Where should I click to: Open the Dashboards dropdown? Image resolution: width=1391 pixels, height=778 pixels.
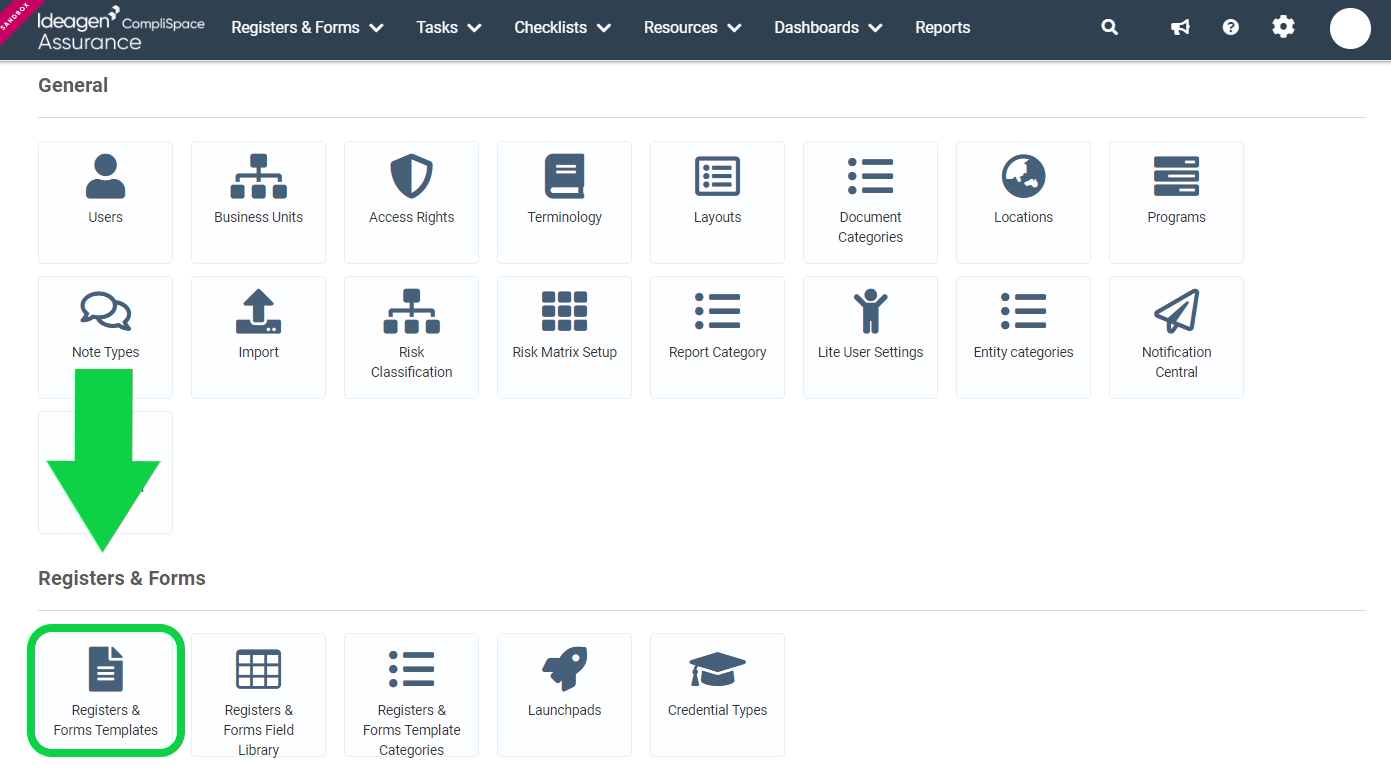pos(828,27)
